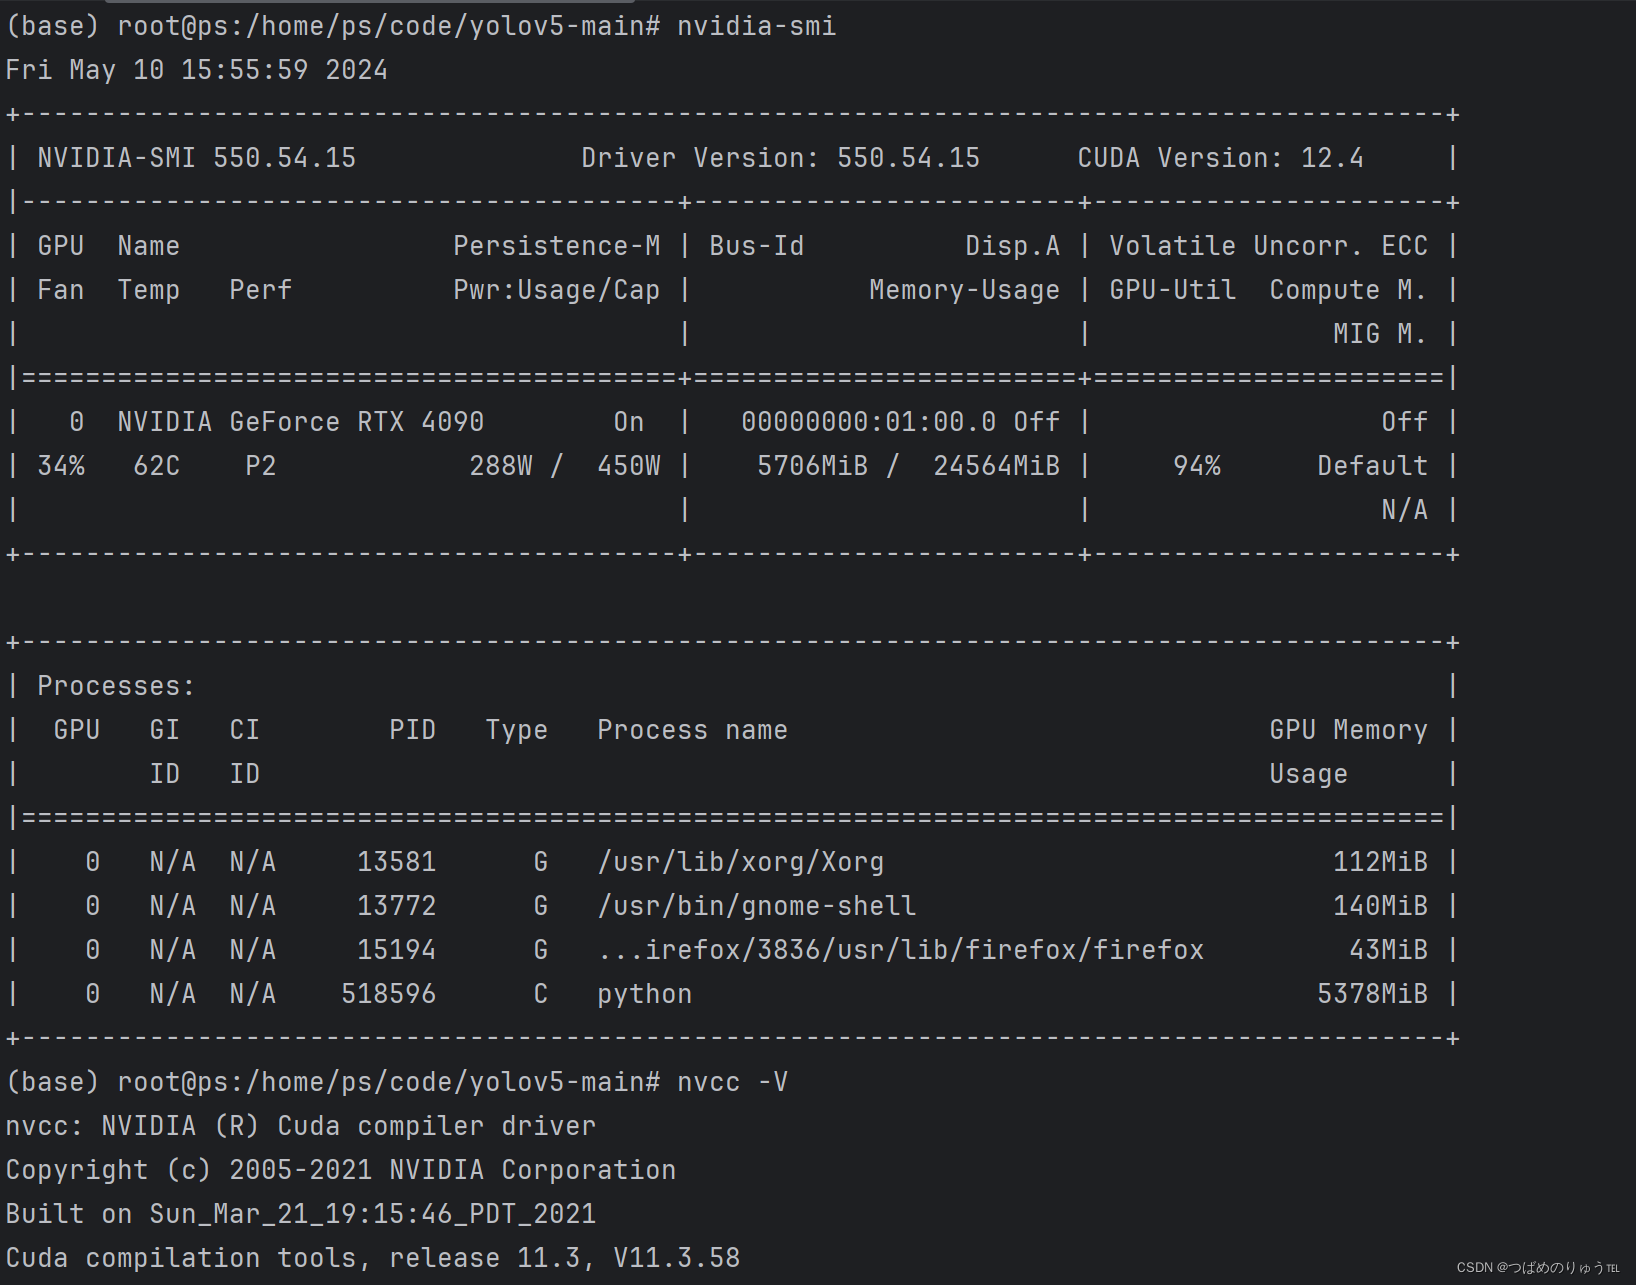Click the temperature value '62C'
The height and width of the screenshot is (1285, 1636).
coord(157,466)
